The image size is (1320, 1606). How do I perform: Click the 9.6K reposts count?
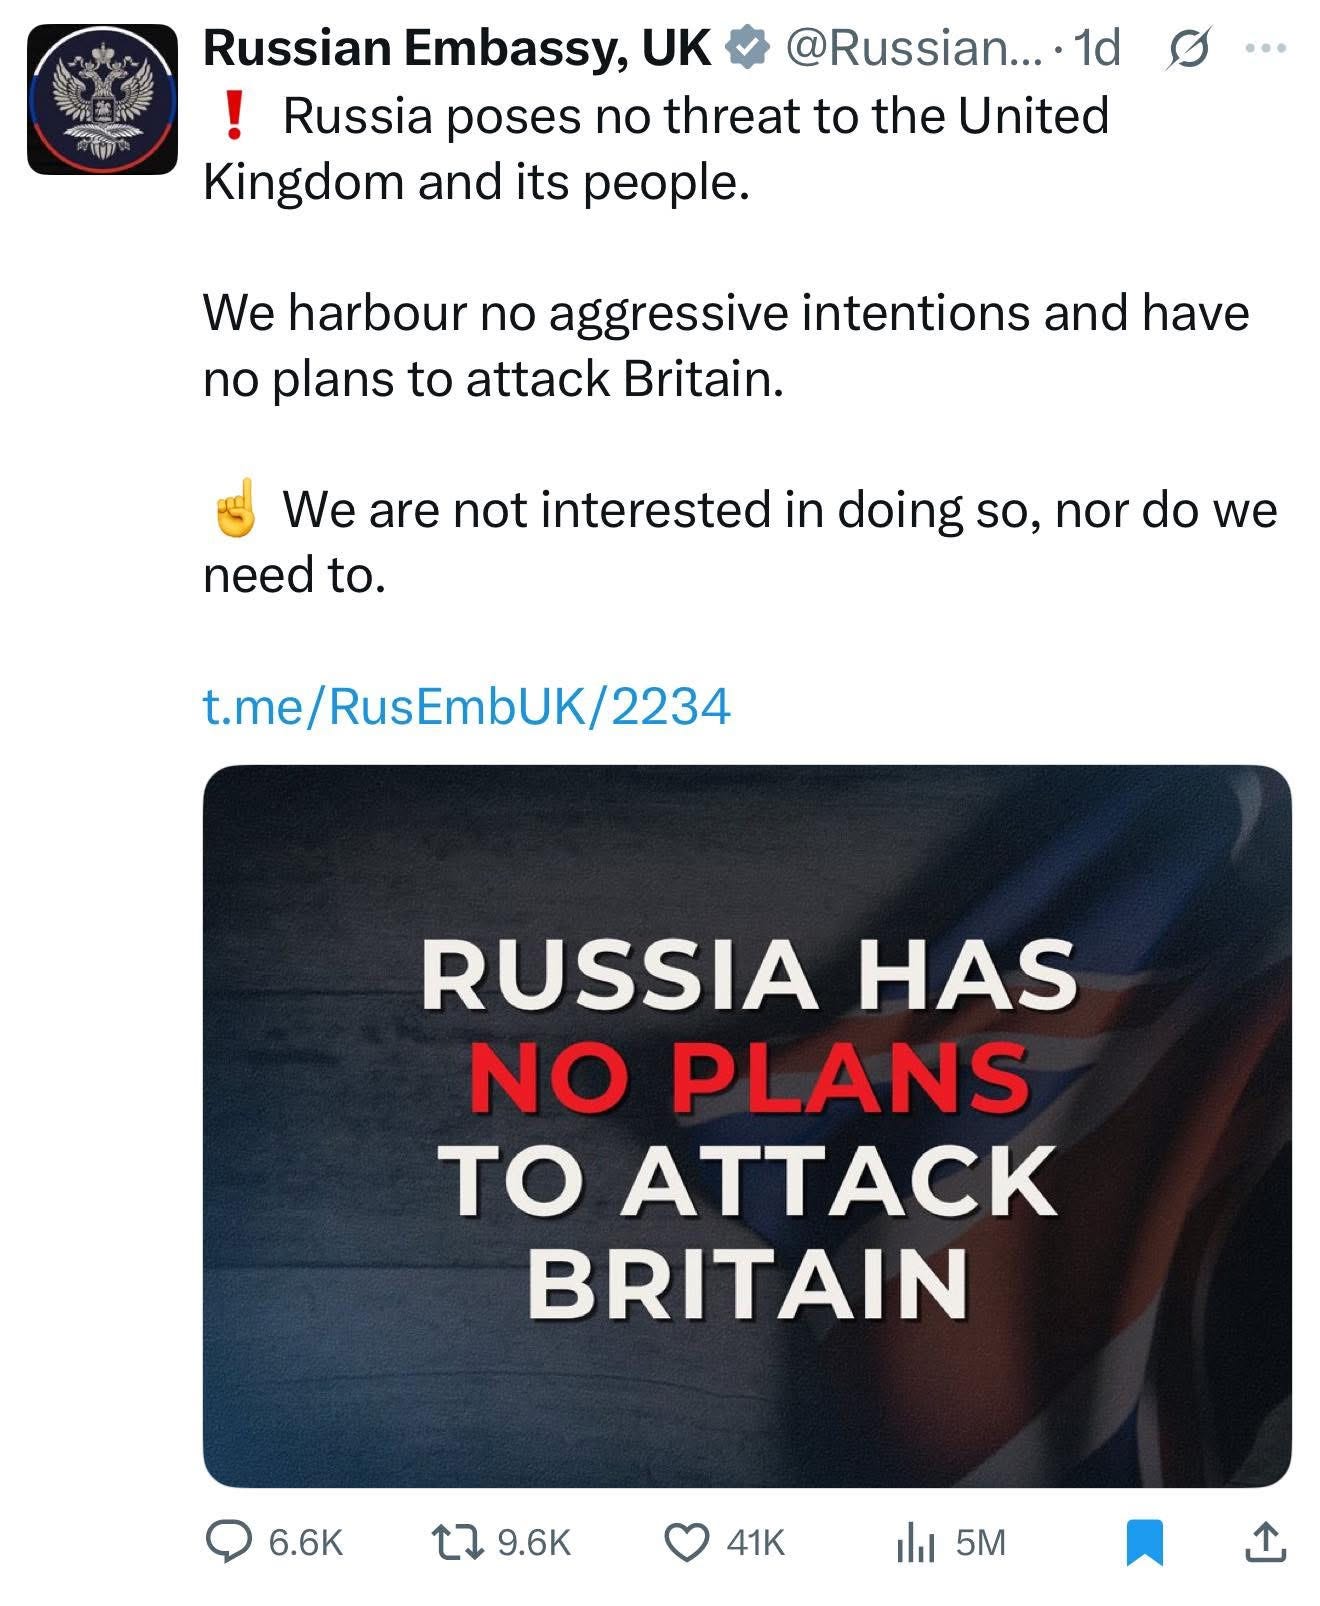tap(534, 1542)
